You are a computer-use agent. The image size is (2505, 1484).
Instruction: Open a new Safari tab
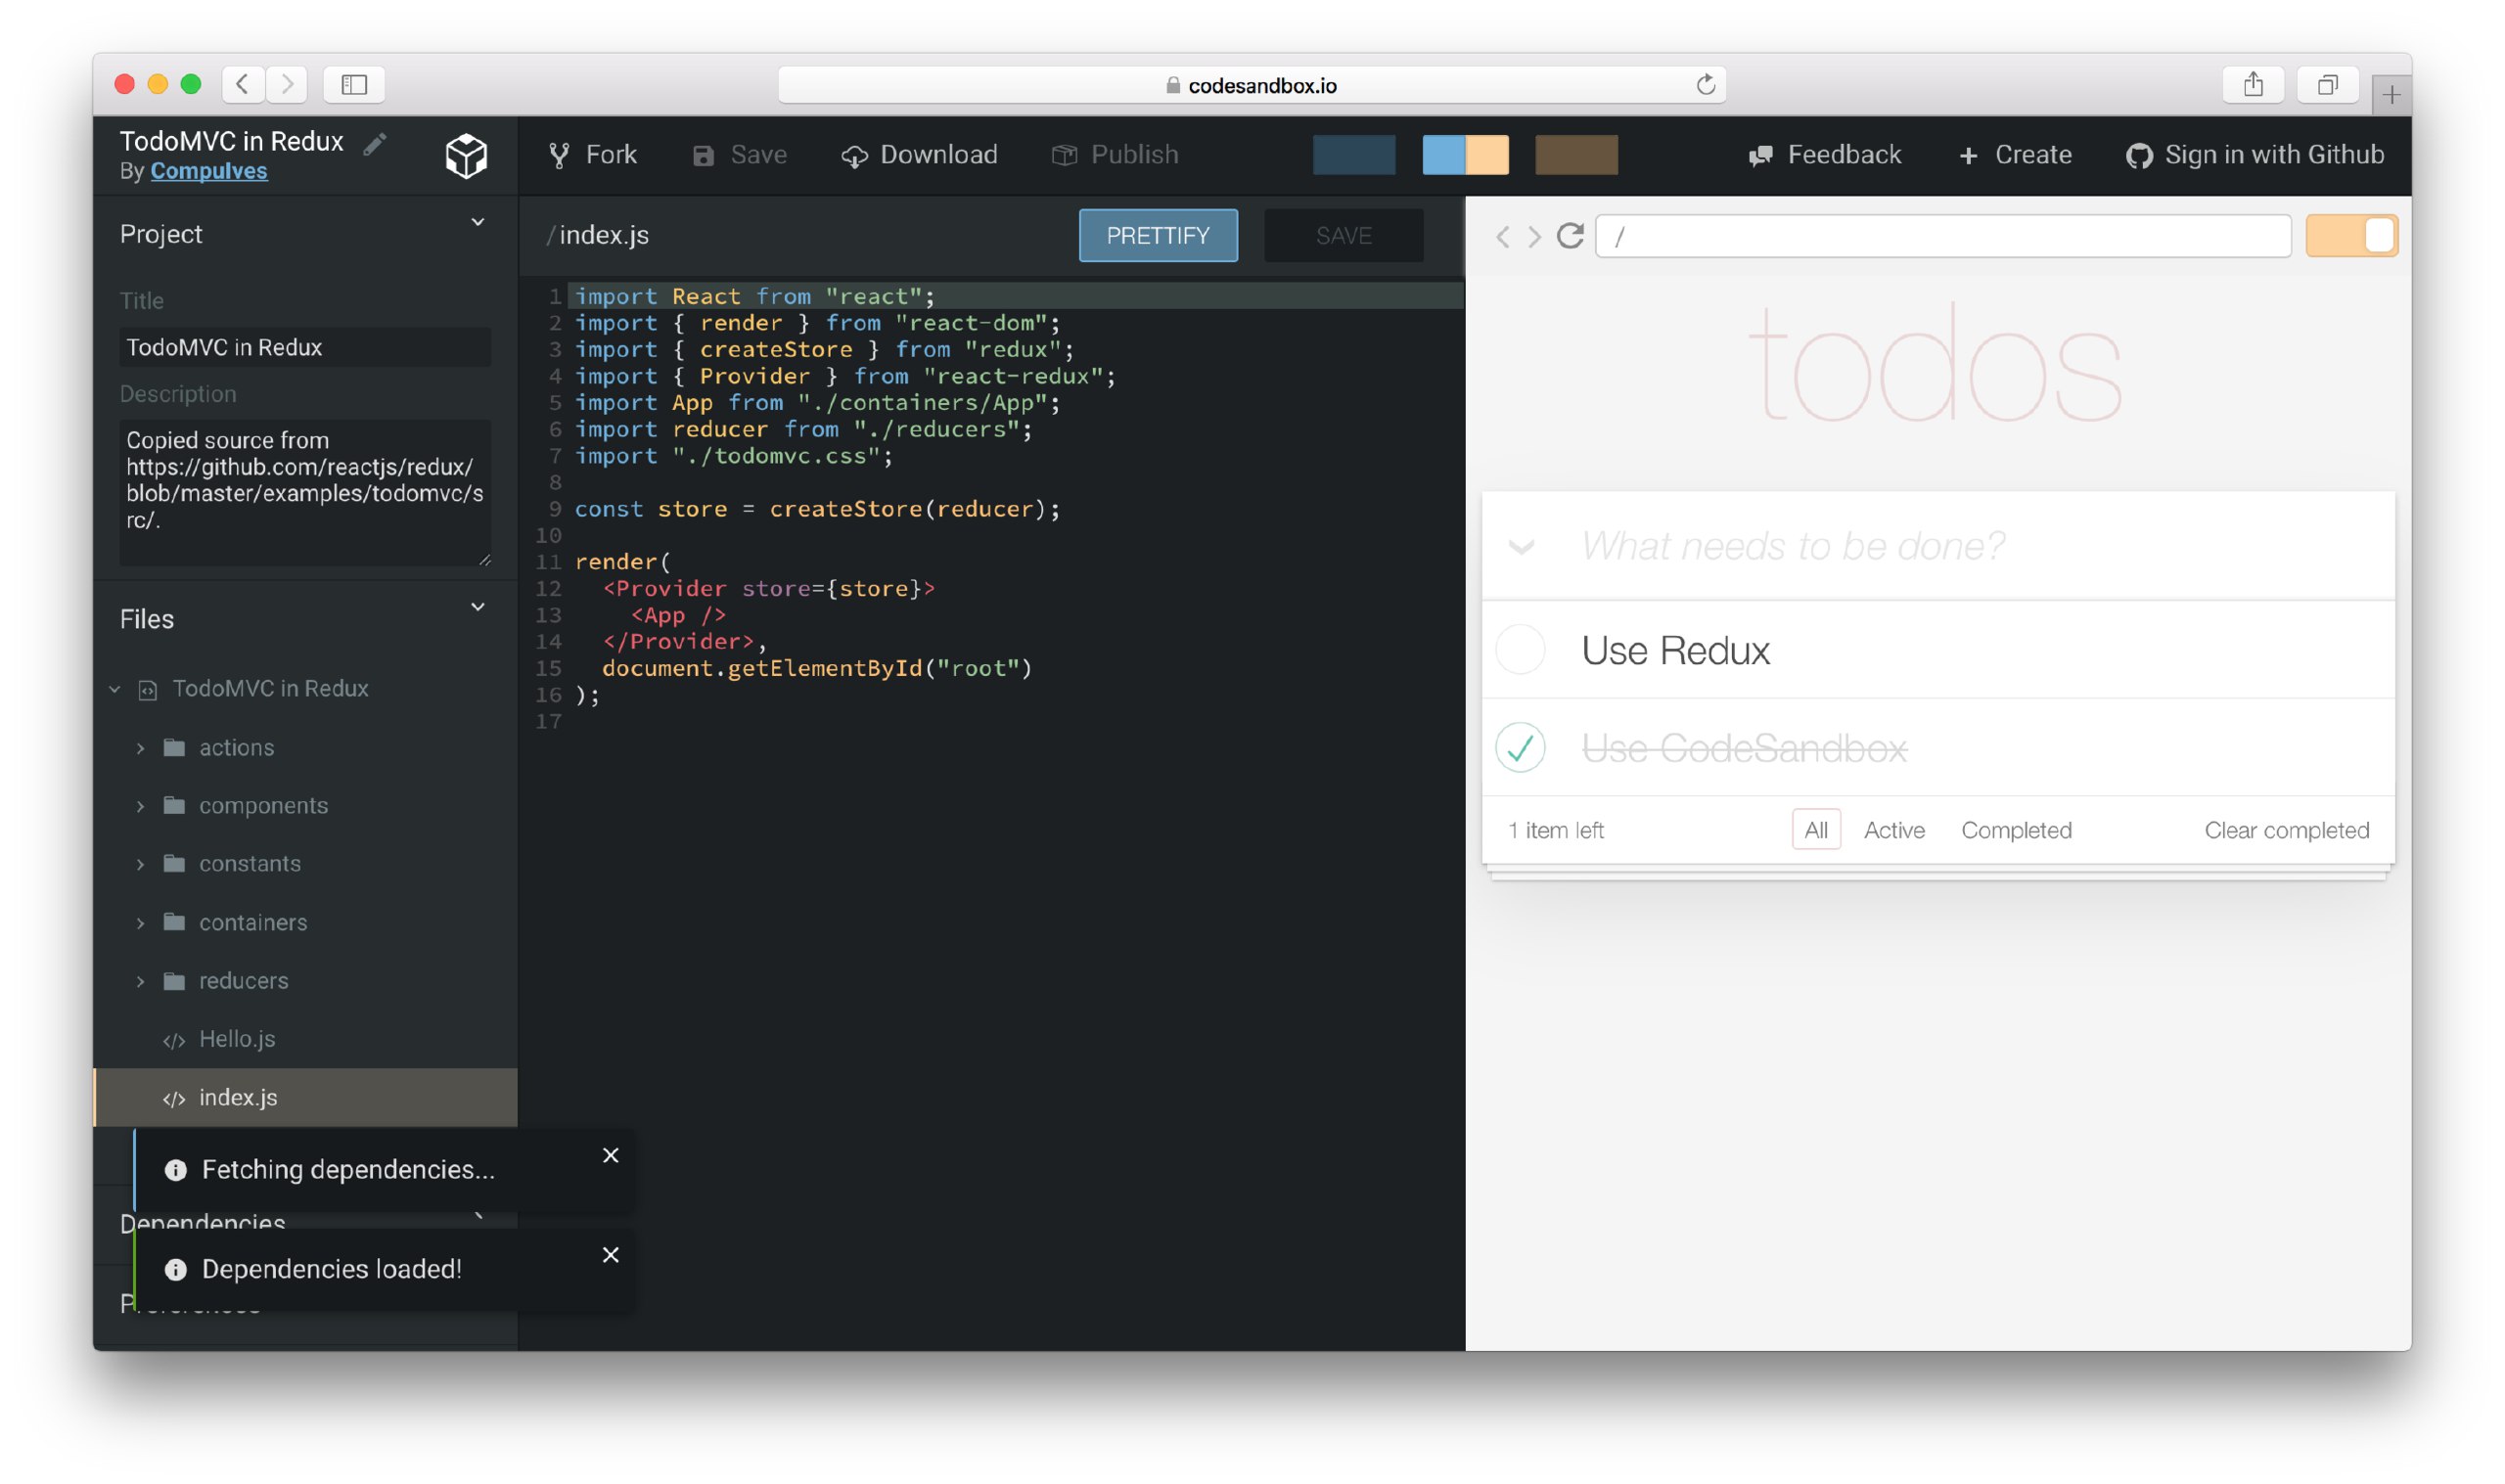(x=2391, y=94)
